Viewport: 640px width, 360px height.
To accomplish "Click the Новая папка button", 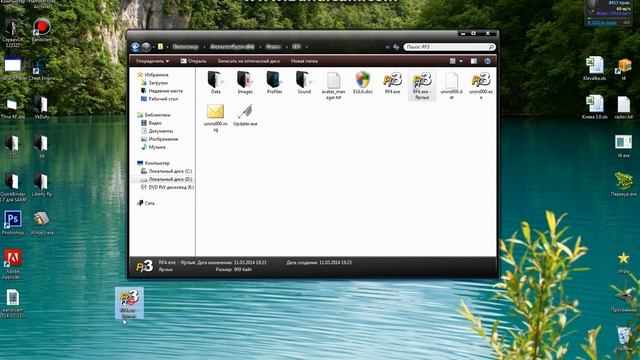I will [304, 61].
